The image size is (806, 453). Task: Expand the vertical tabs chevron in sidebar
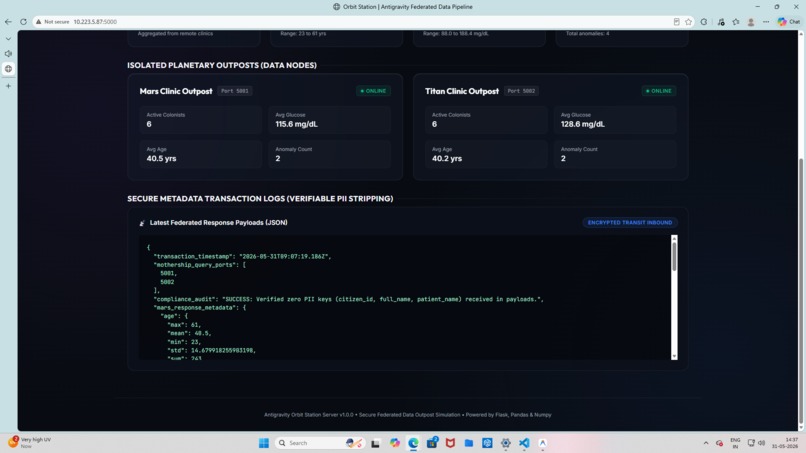(8, 39)
